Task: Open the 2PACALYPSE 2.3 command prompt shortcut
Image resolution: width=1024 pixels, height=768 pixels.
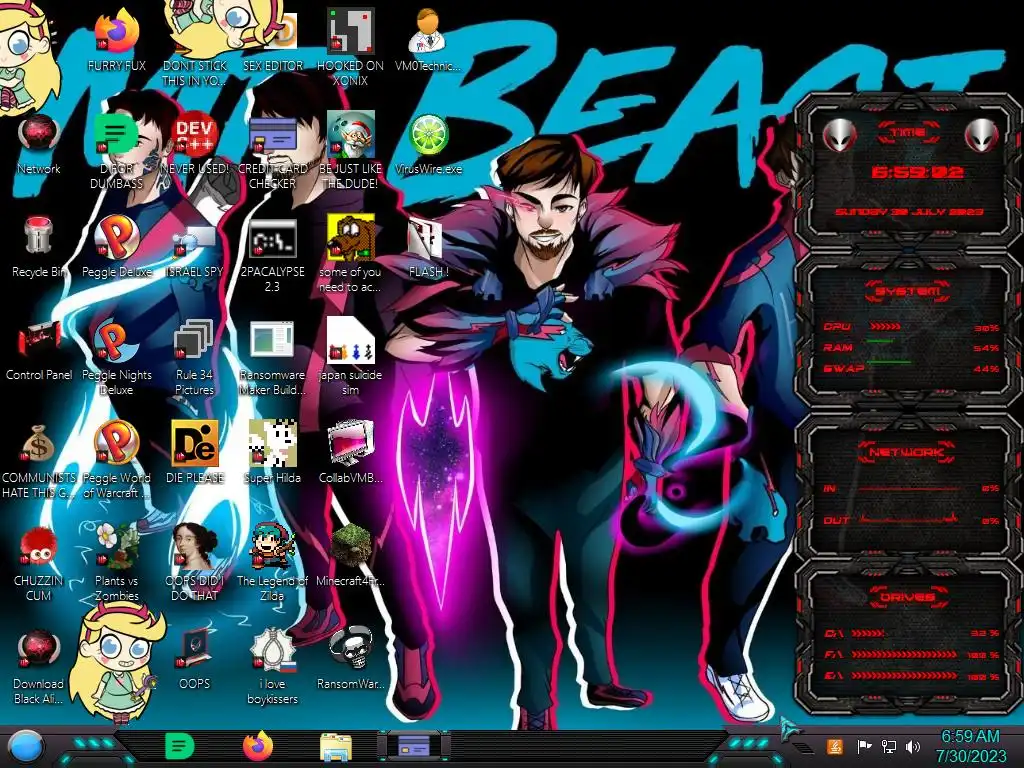Action: pos(272,238)
